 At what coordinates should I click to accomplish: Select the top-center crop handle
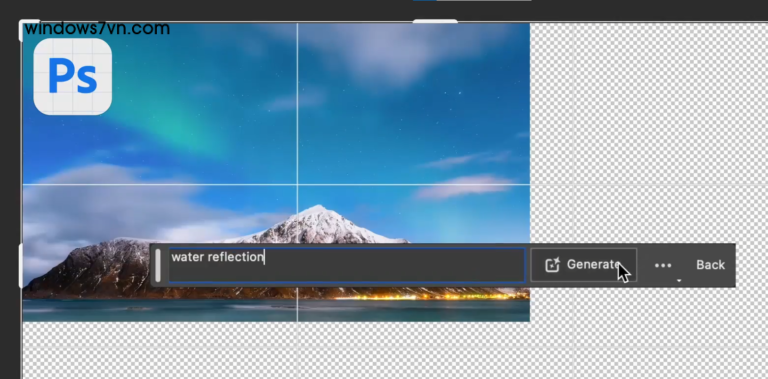435,22
